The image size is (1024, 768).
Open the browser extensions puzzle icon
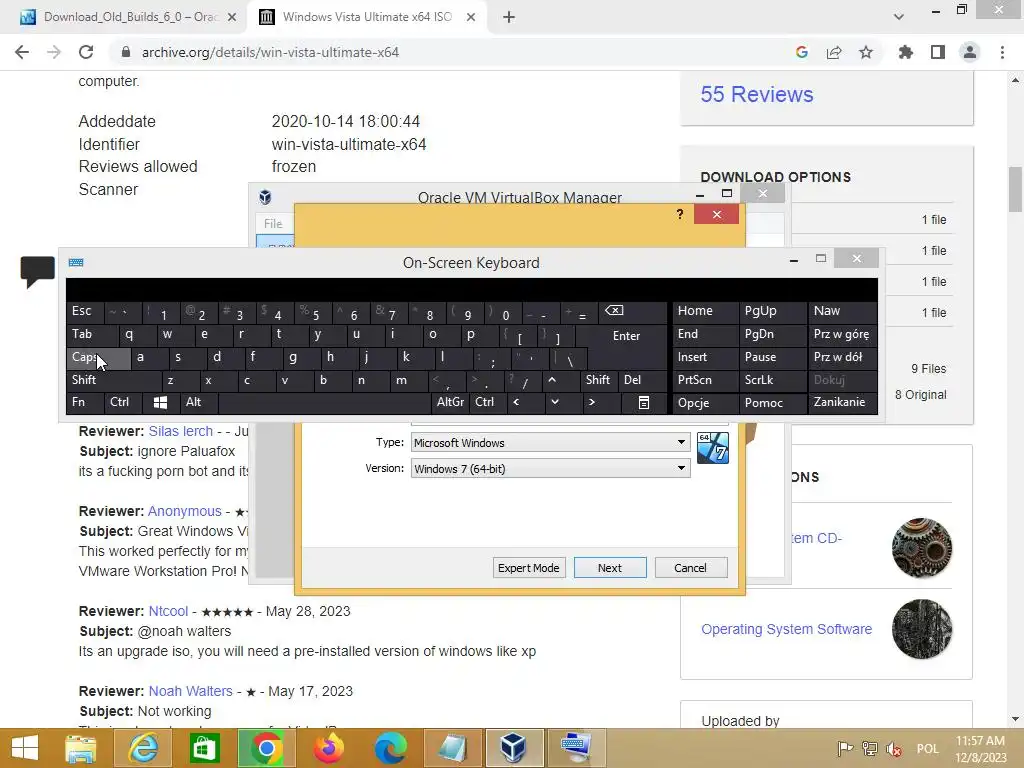tap(905, 52)
